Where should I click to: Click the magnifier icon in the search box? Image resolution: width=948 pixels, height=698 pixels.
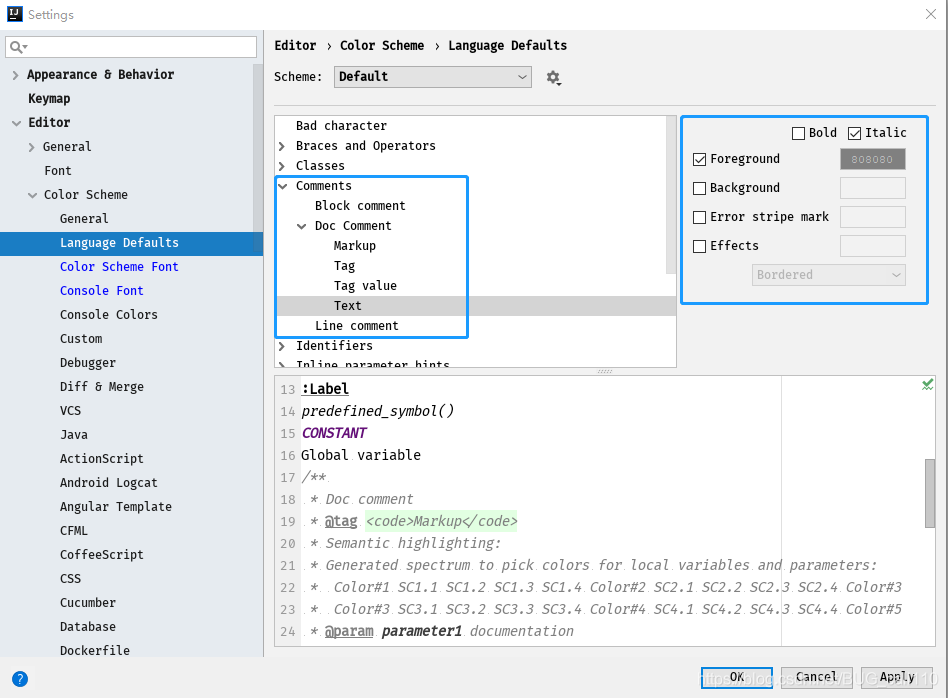18,46
